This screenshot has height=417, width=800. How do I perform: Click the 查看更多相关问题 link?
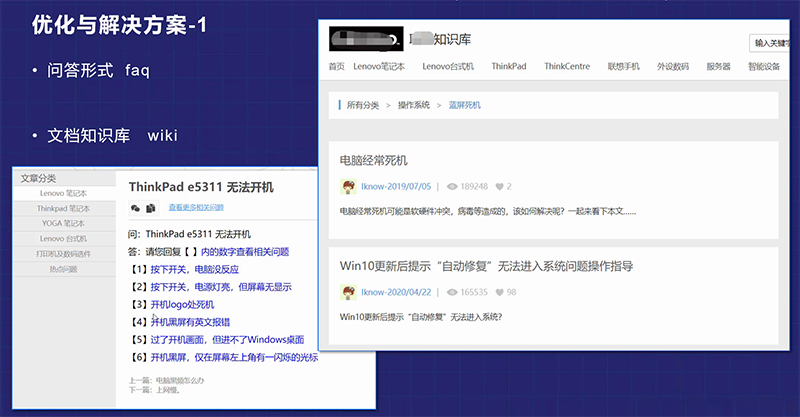pyautogui.click(x=196, y=207)
